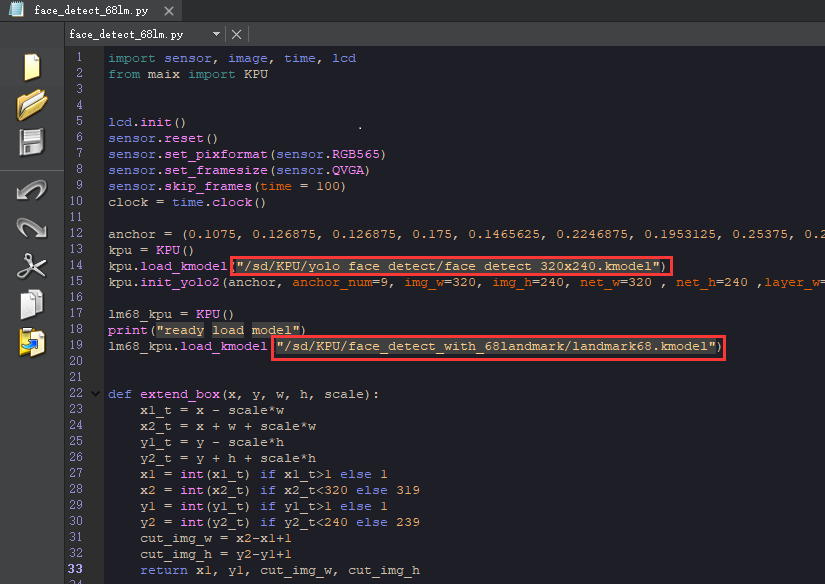Collapse the extend_box function fold arrow
This screenshot has height=584, width=825.
pyautogui.click(x=95, y=394)
